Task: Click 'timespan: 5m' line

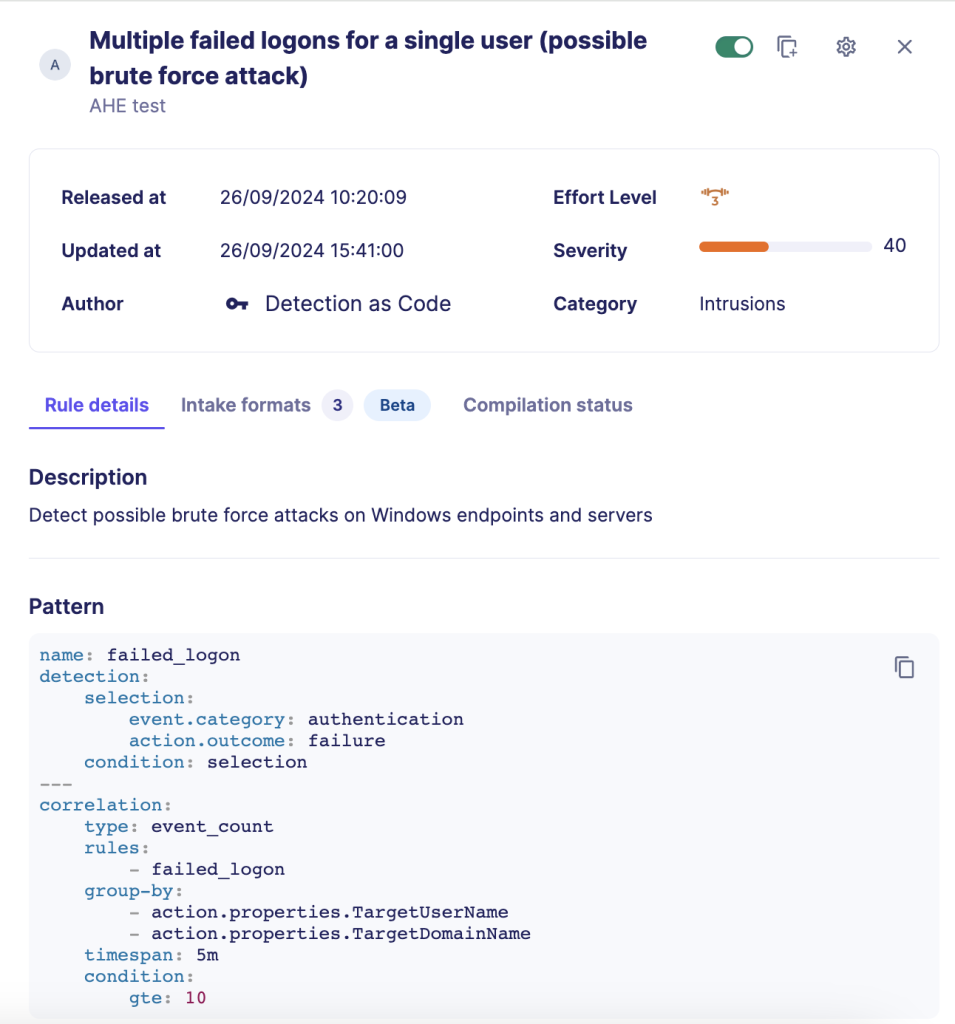Action: tap(151, 955)
